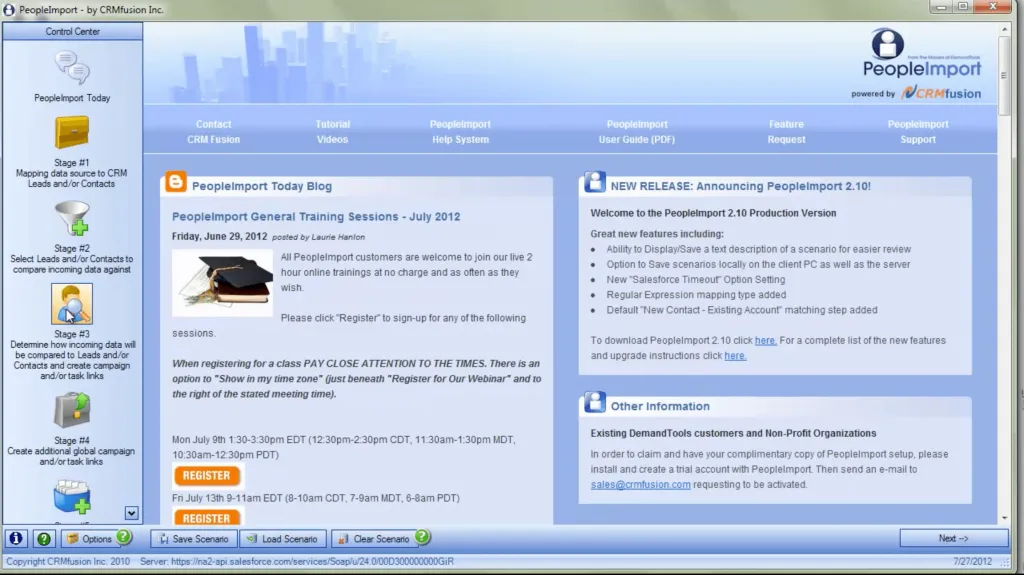
Task: Select the Stage #3 person search icon
Action: tap(72, 304)
